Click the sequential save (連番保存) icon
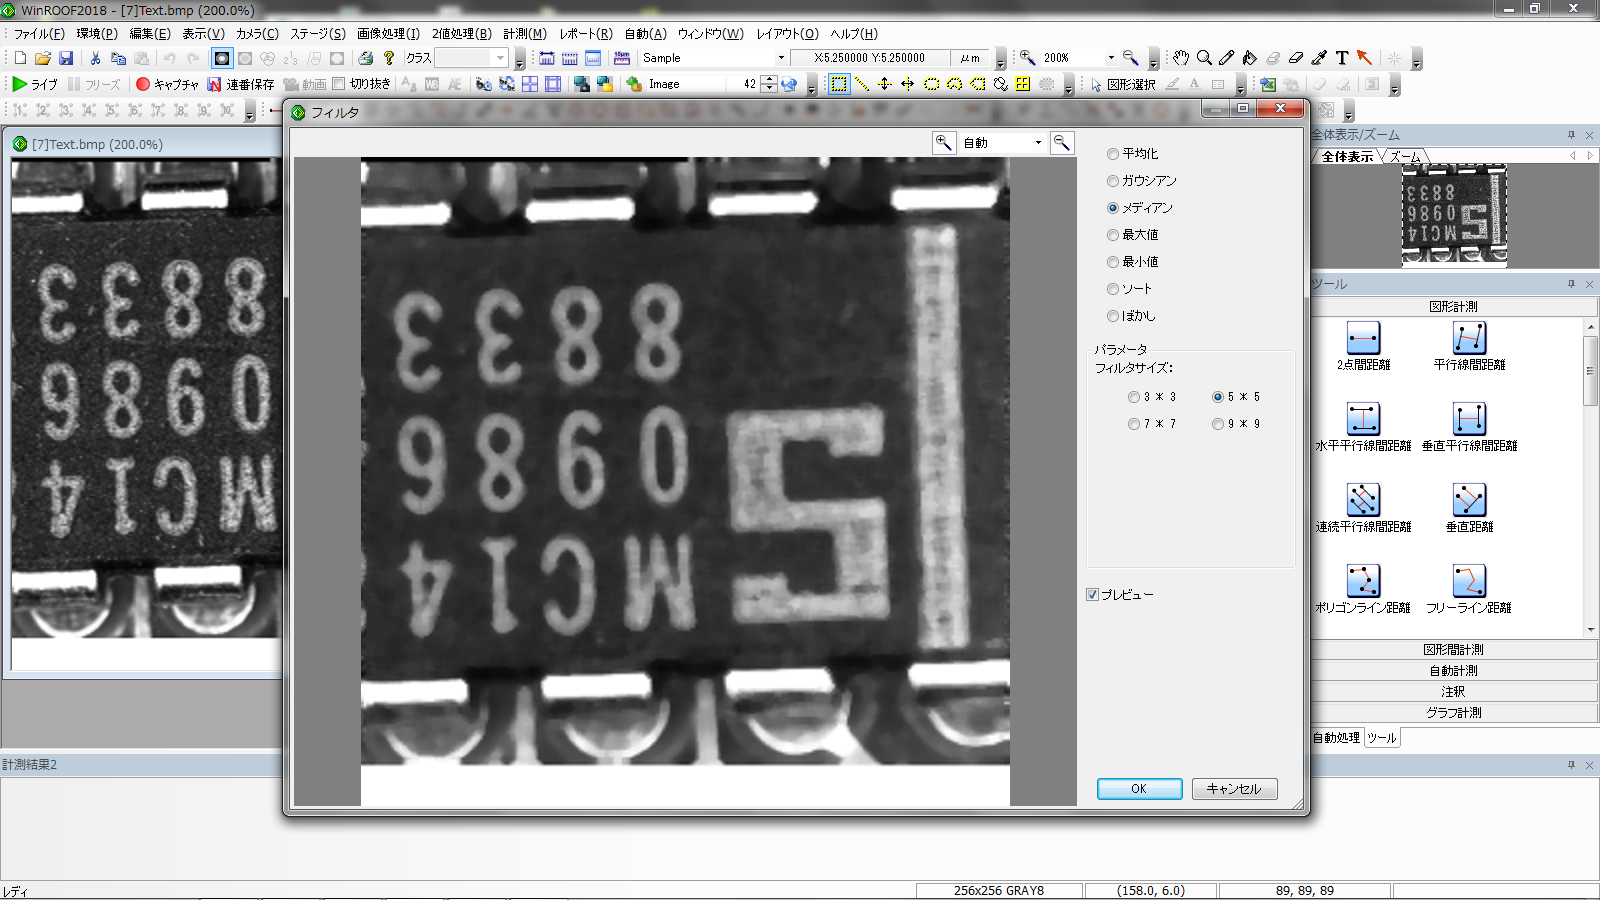 214,84
